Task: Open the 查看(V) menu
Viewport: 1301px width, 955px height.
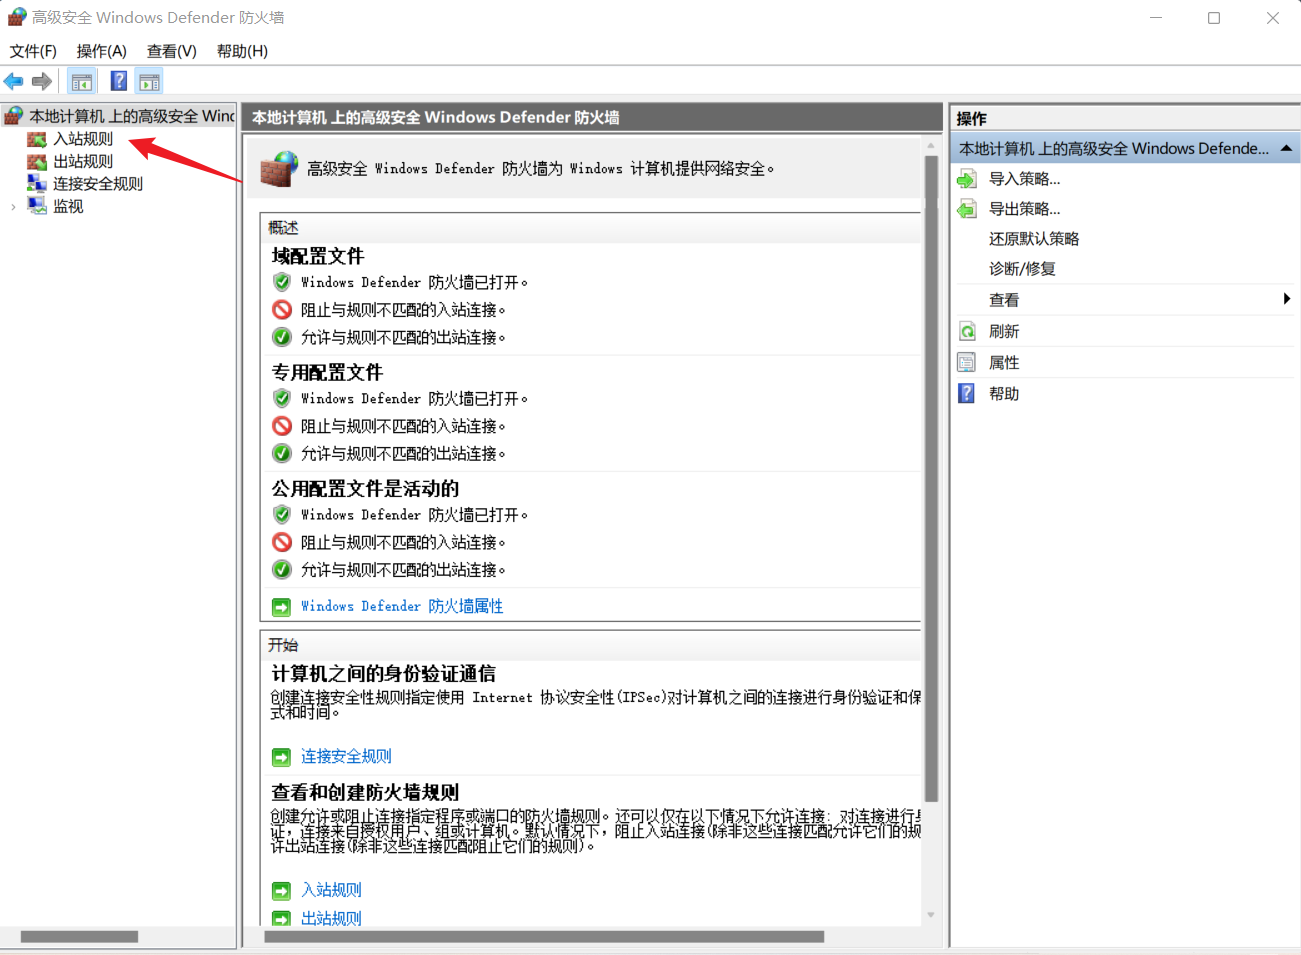Action: click(x=172, y=51)
